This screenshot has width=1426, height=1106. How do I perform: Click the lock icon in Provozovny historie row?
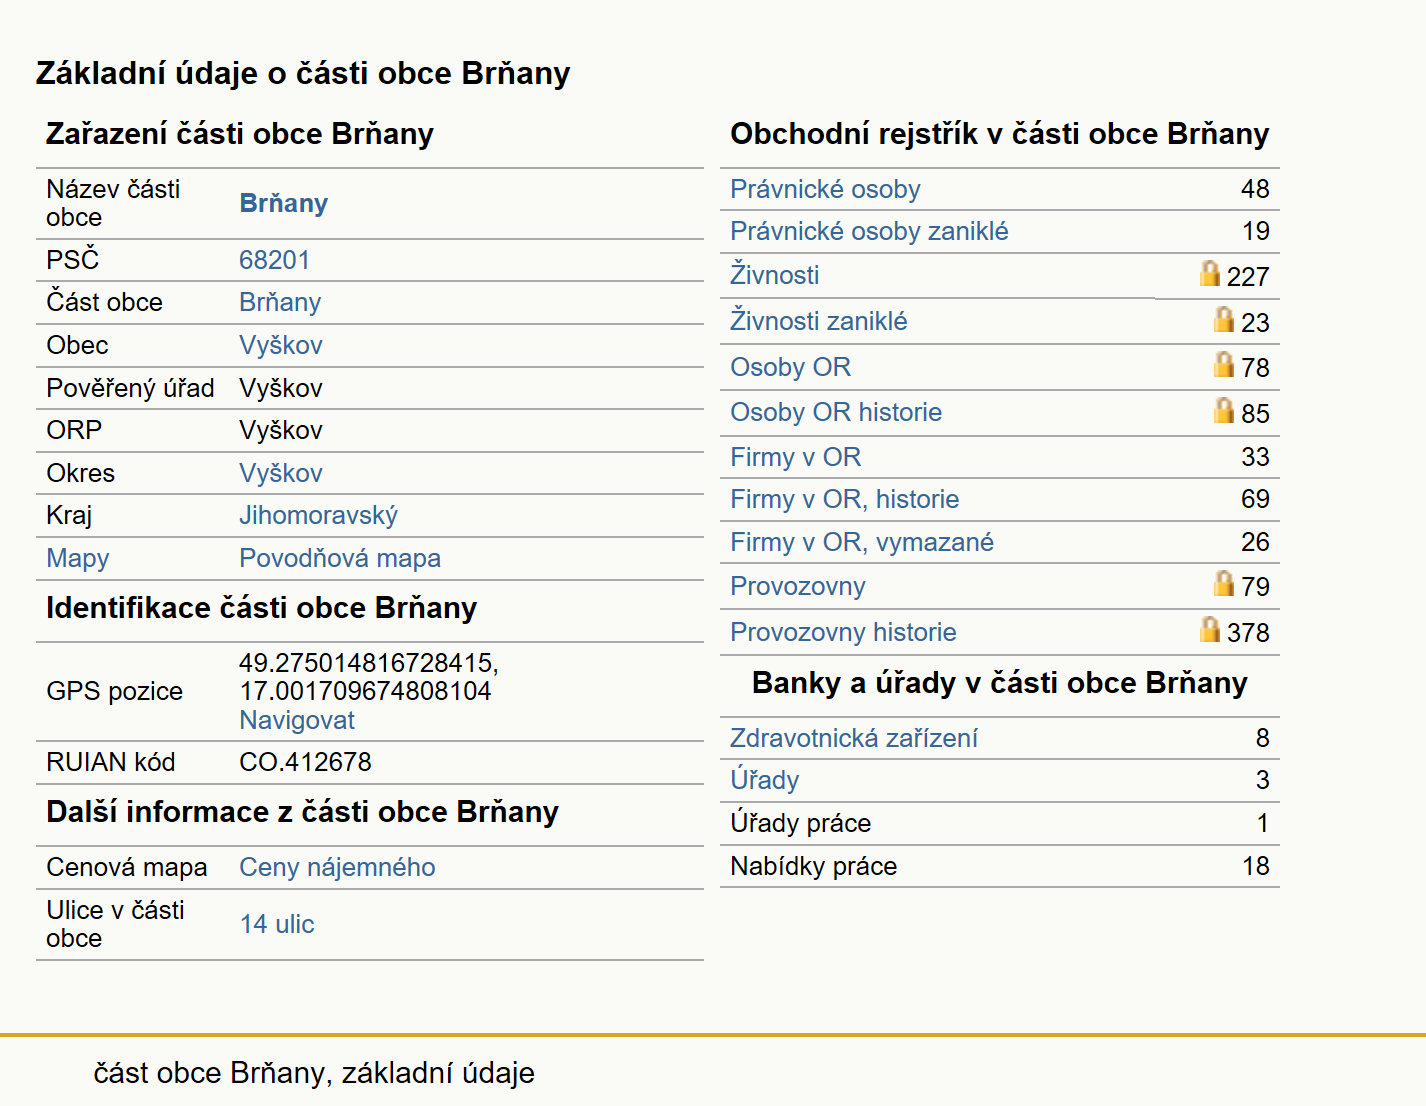pos(1210,629)
